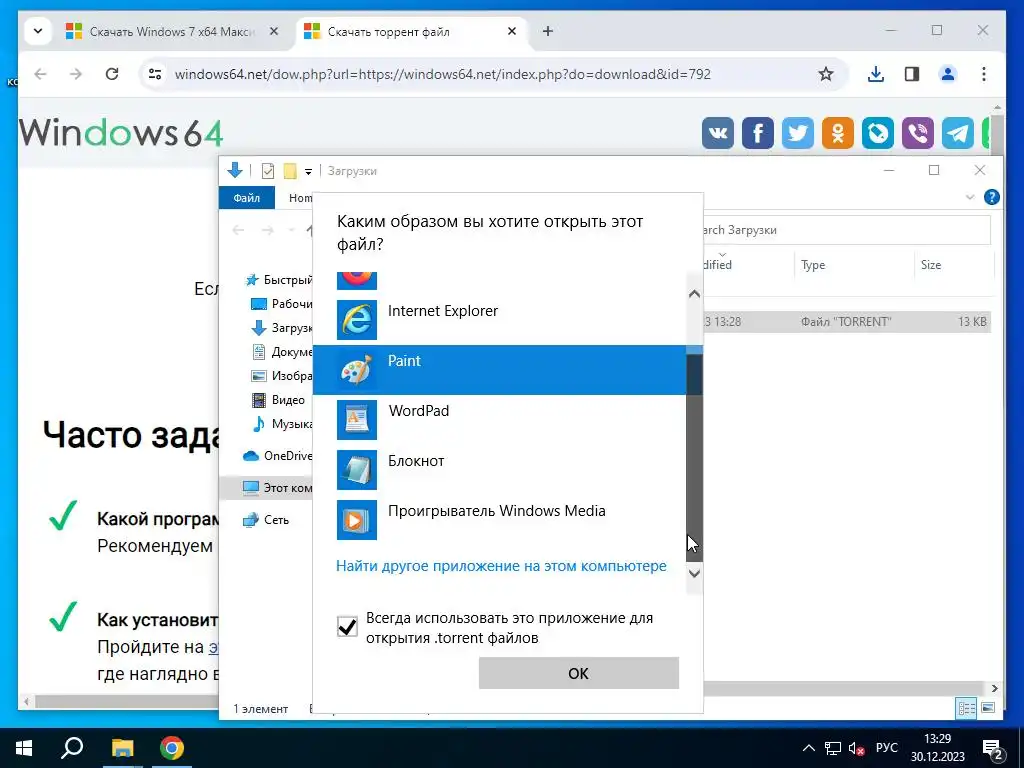
Task: Open File Explorer from the taskbar
Action: [122, 748]
